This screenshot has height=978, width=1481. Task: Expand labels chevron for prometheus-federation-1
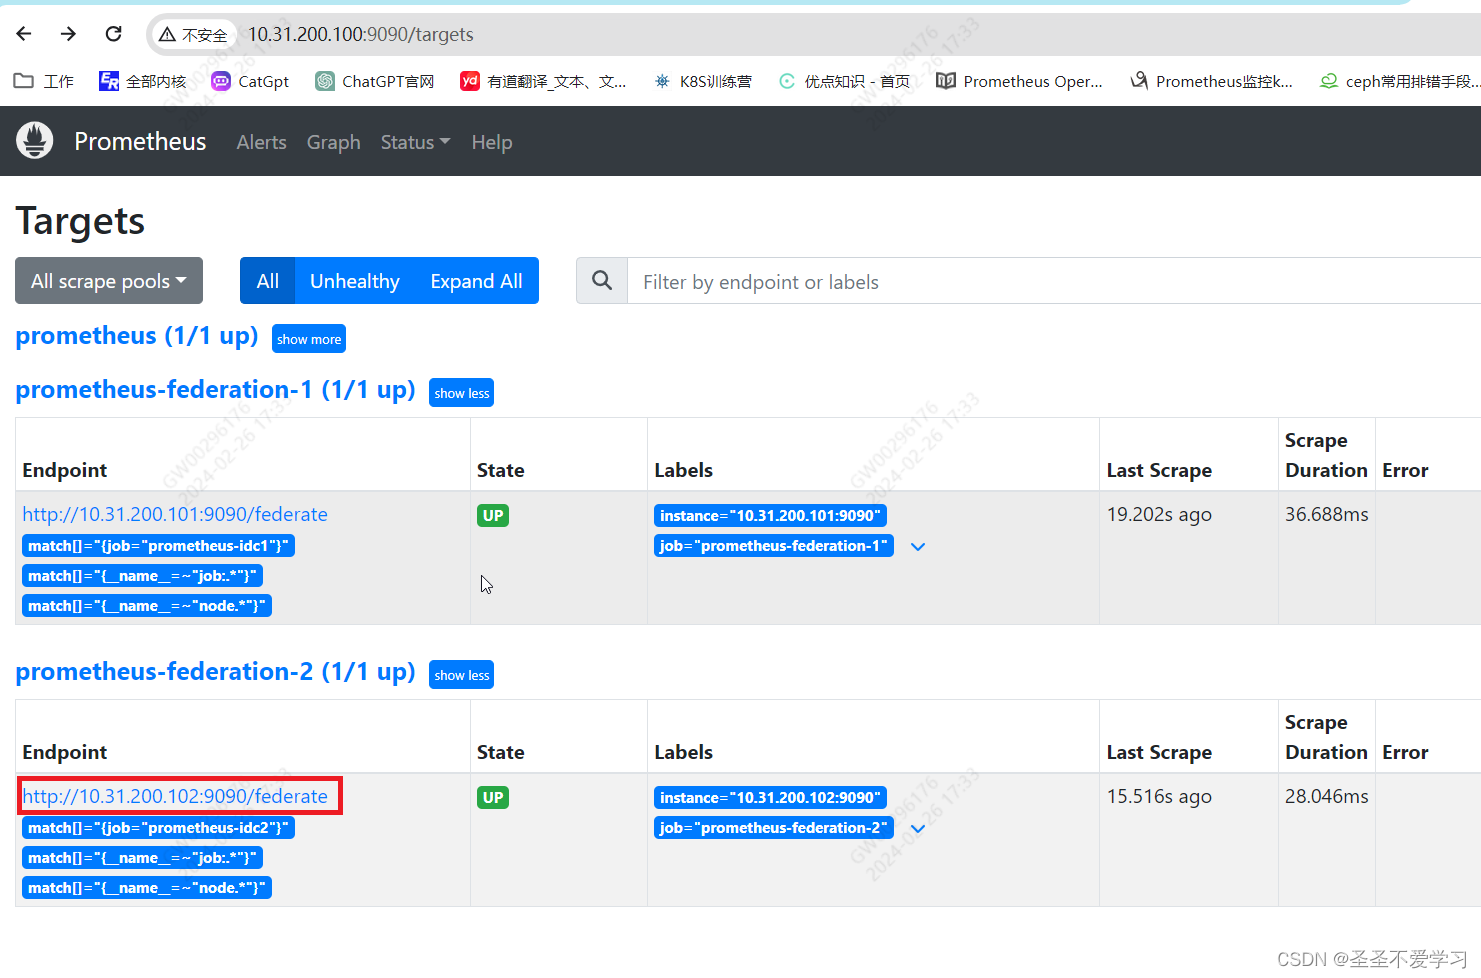coord(918,547)
